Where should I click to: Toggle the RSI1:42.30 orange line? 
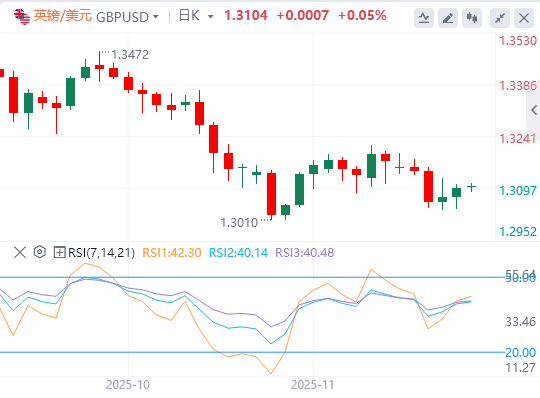(x=172, y=253)
